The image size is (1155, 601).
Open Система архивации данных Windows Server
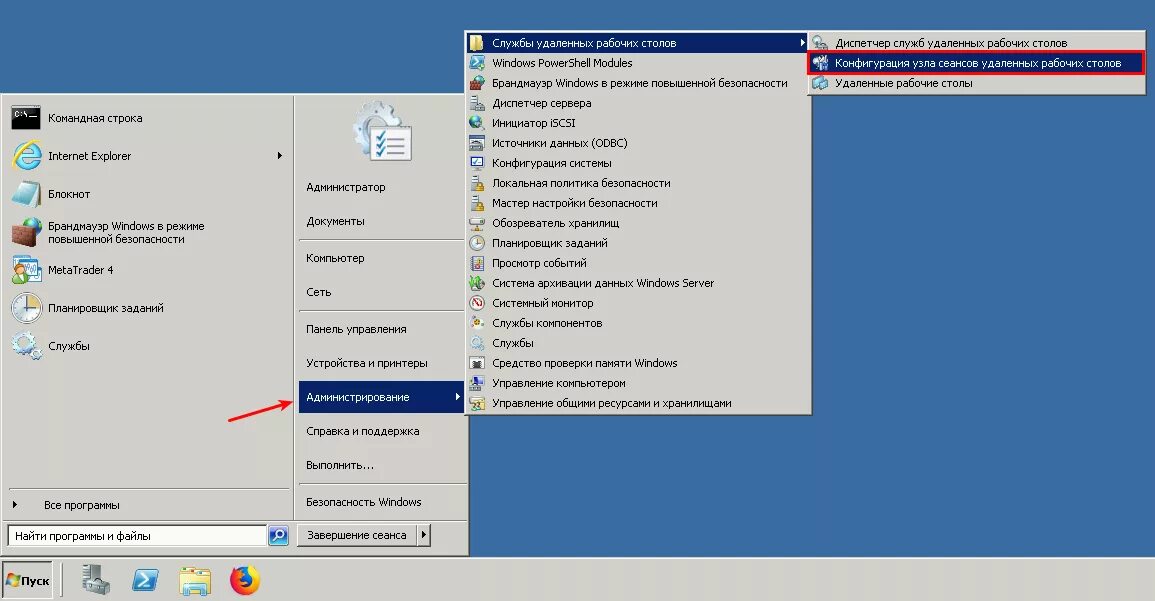[603, 283]
